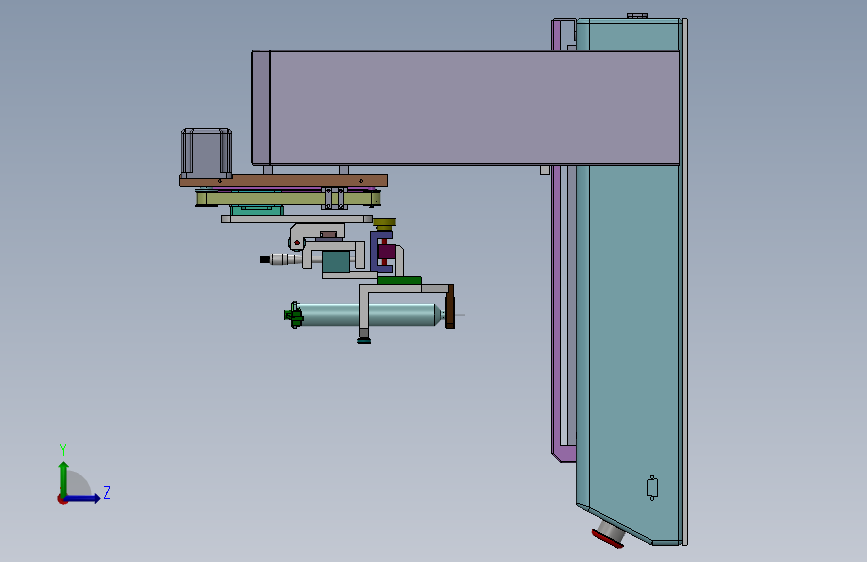Select the thin gray back plate beside the column
Screen dimensions: 867x562
685,282
